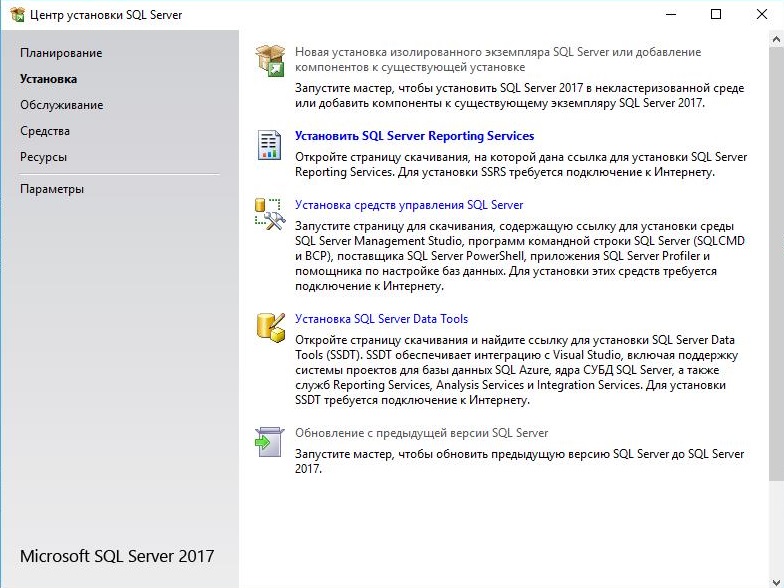
Task: Start new standalone SQL Server installation link
Action: coord(498,60)
